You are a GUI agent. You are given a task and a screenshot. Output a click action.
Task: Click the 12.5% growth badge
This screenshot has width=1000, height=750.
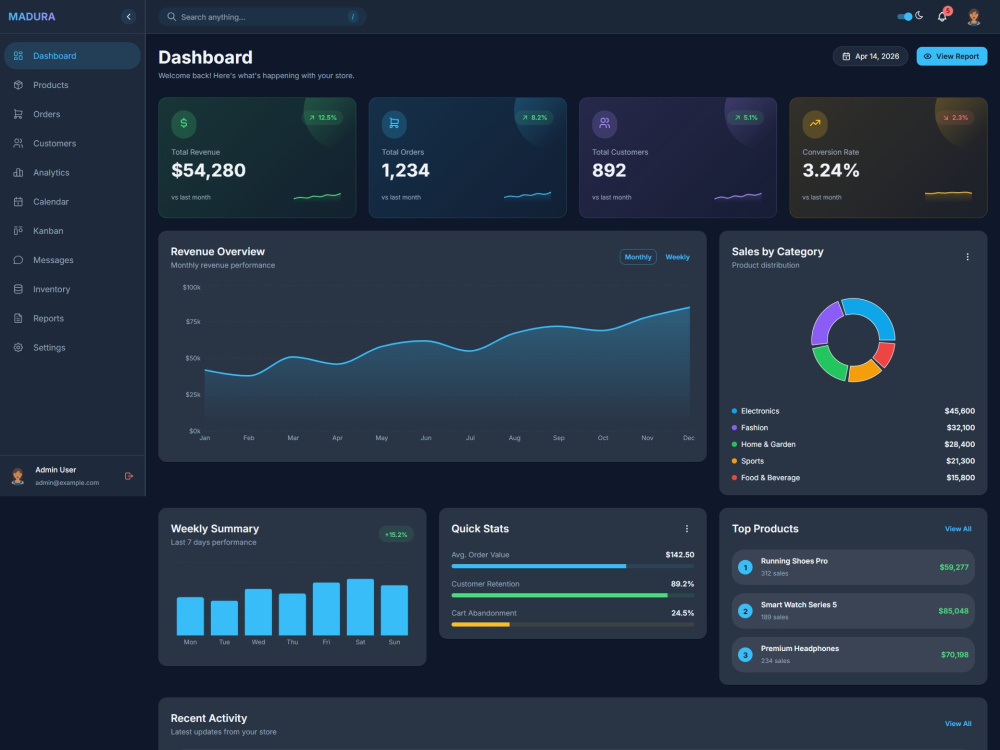click(323, 117)
